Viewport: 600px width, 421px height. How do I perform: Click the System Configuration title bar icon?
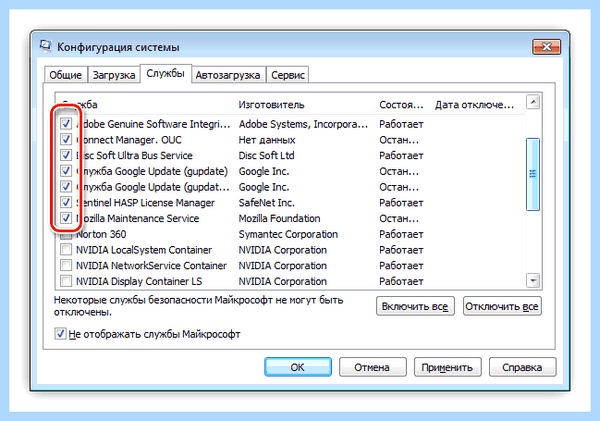pyautogui.click(x=46, y=46)
